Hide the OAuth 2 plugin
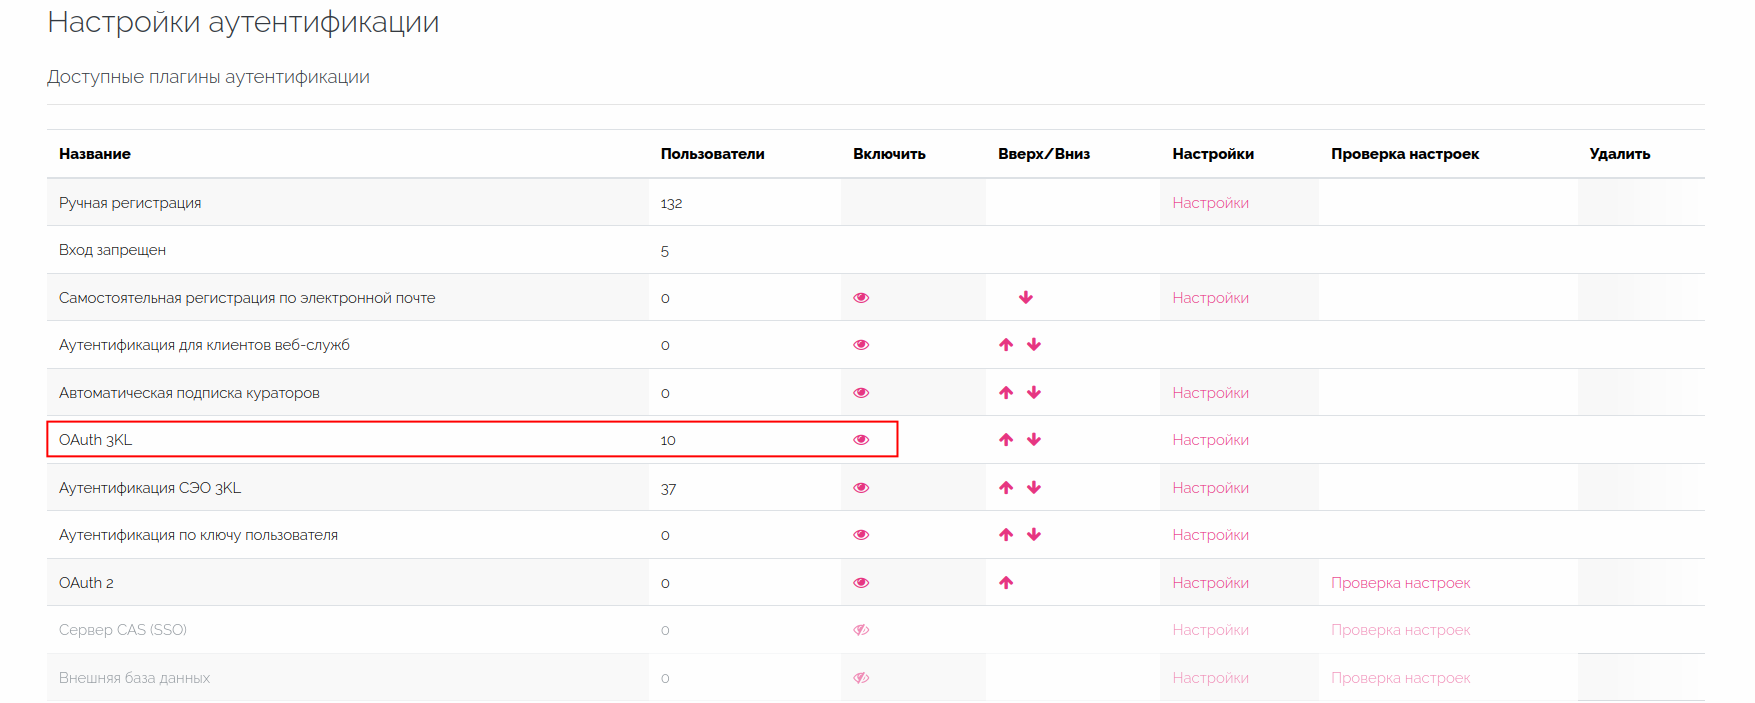The height and width of the screenshot is (703, 1755). point(861,583)
